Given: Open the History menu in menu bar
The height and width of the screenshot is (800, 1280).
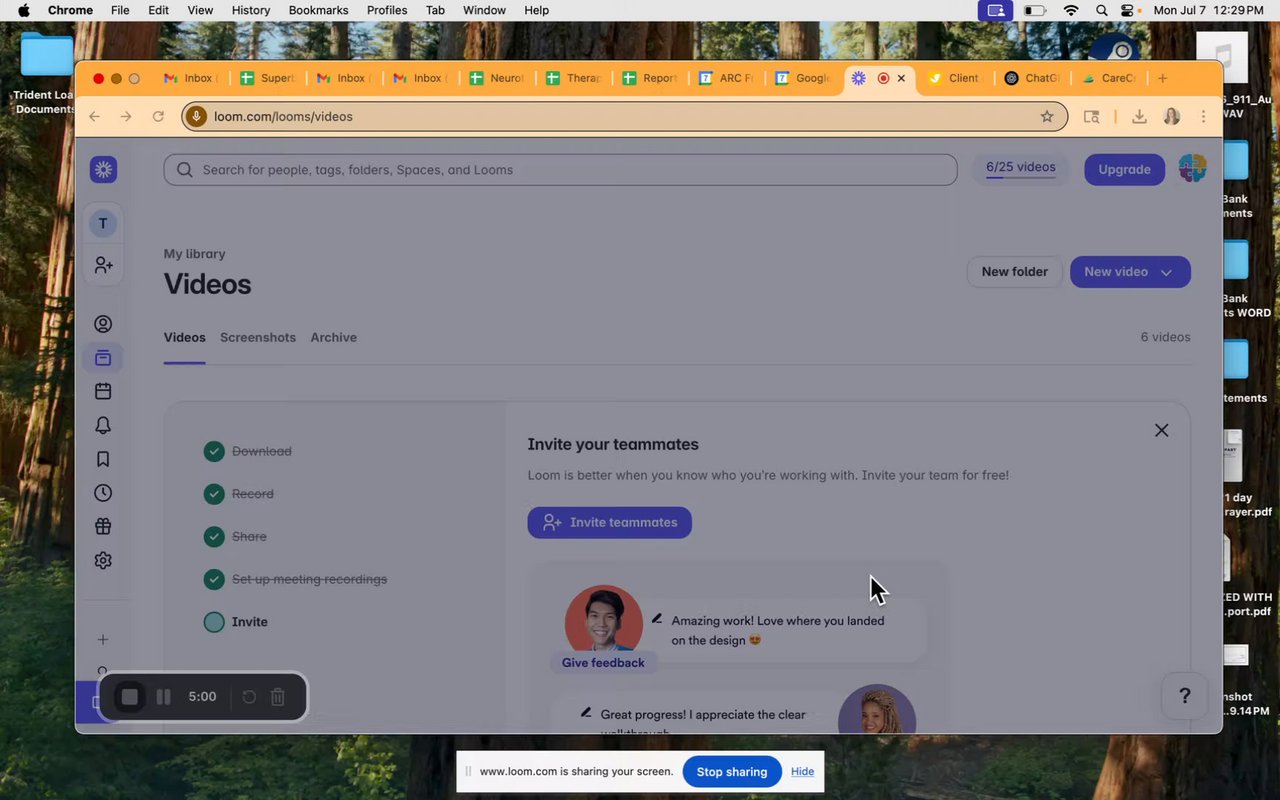Looking at the screenshot, I should (250, 10).
